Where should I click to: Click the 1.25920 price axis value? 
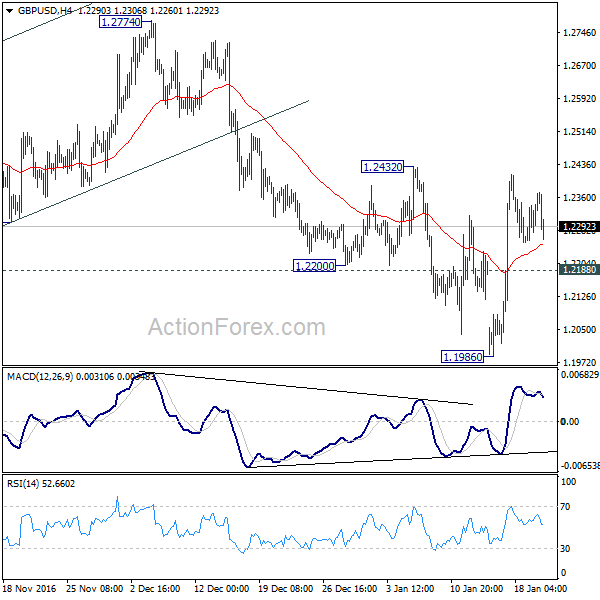(579, 99)
